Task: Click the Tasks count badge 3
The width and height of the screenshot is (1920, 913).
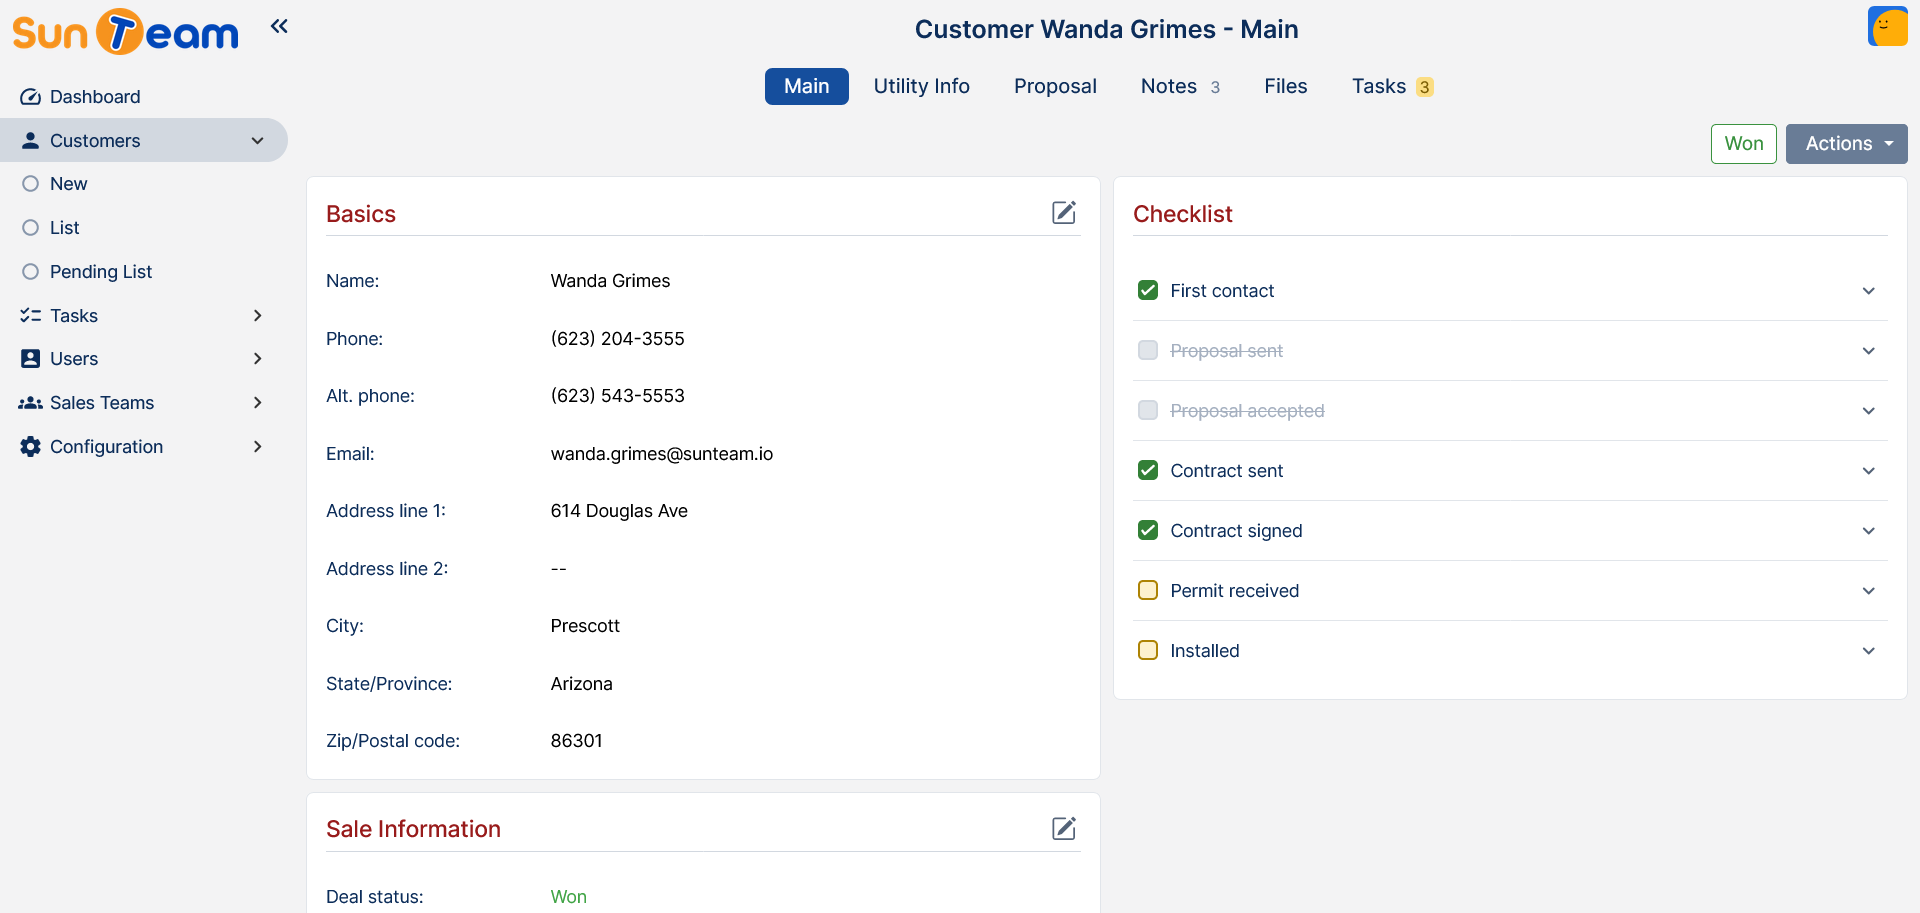Action: pyautogui.click(x=1424, y=87)
